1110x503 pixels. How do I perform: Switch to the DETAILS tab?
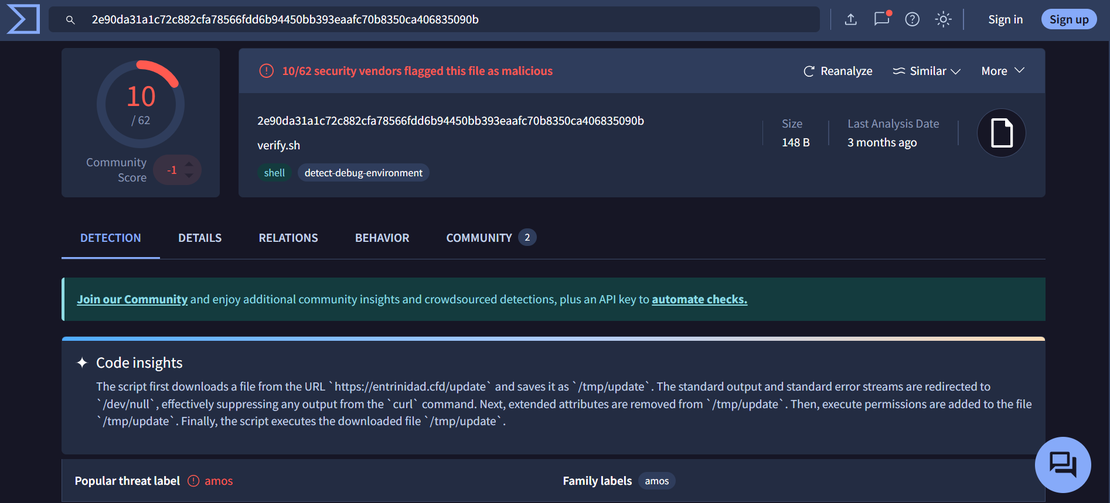(x=200, y=238)
